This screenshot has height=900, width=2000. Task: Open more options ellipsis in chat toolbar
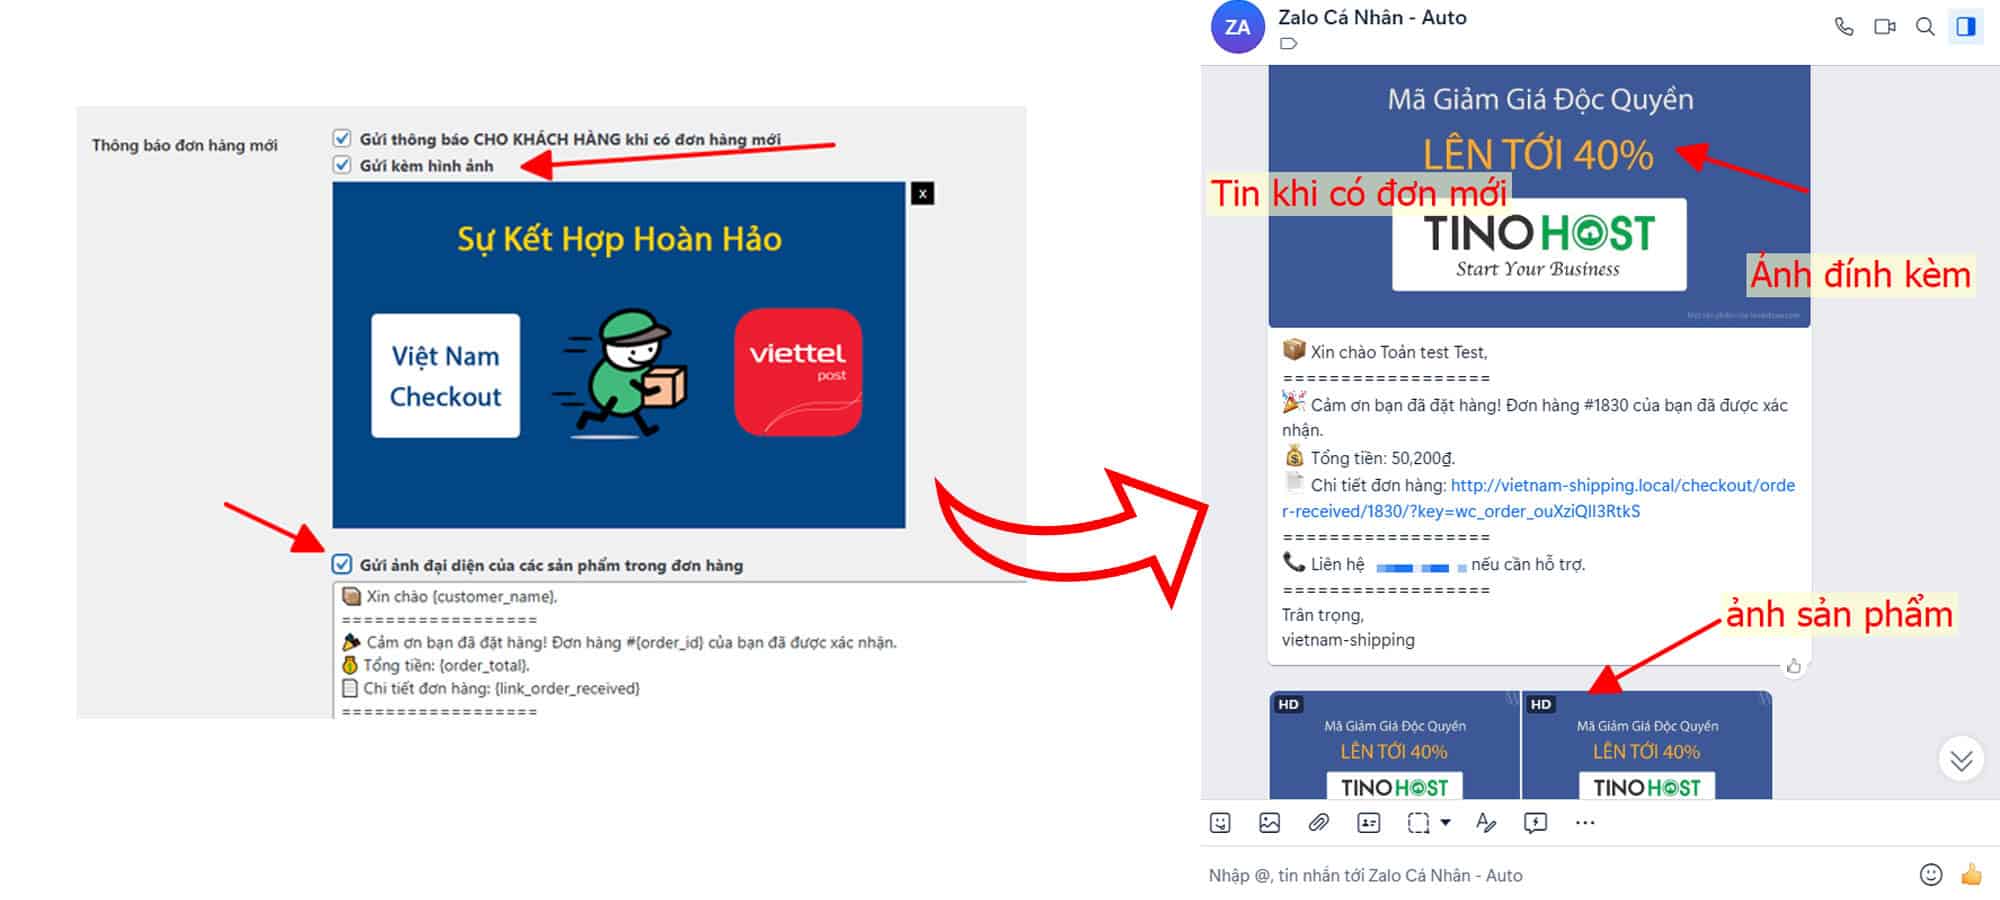pos(1585,823)
